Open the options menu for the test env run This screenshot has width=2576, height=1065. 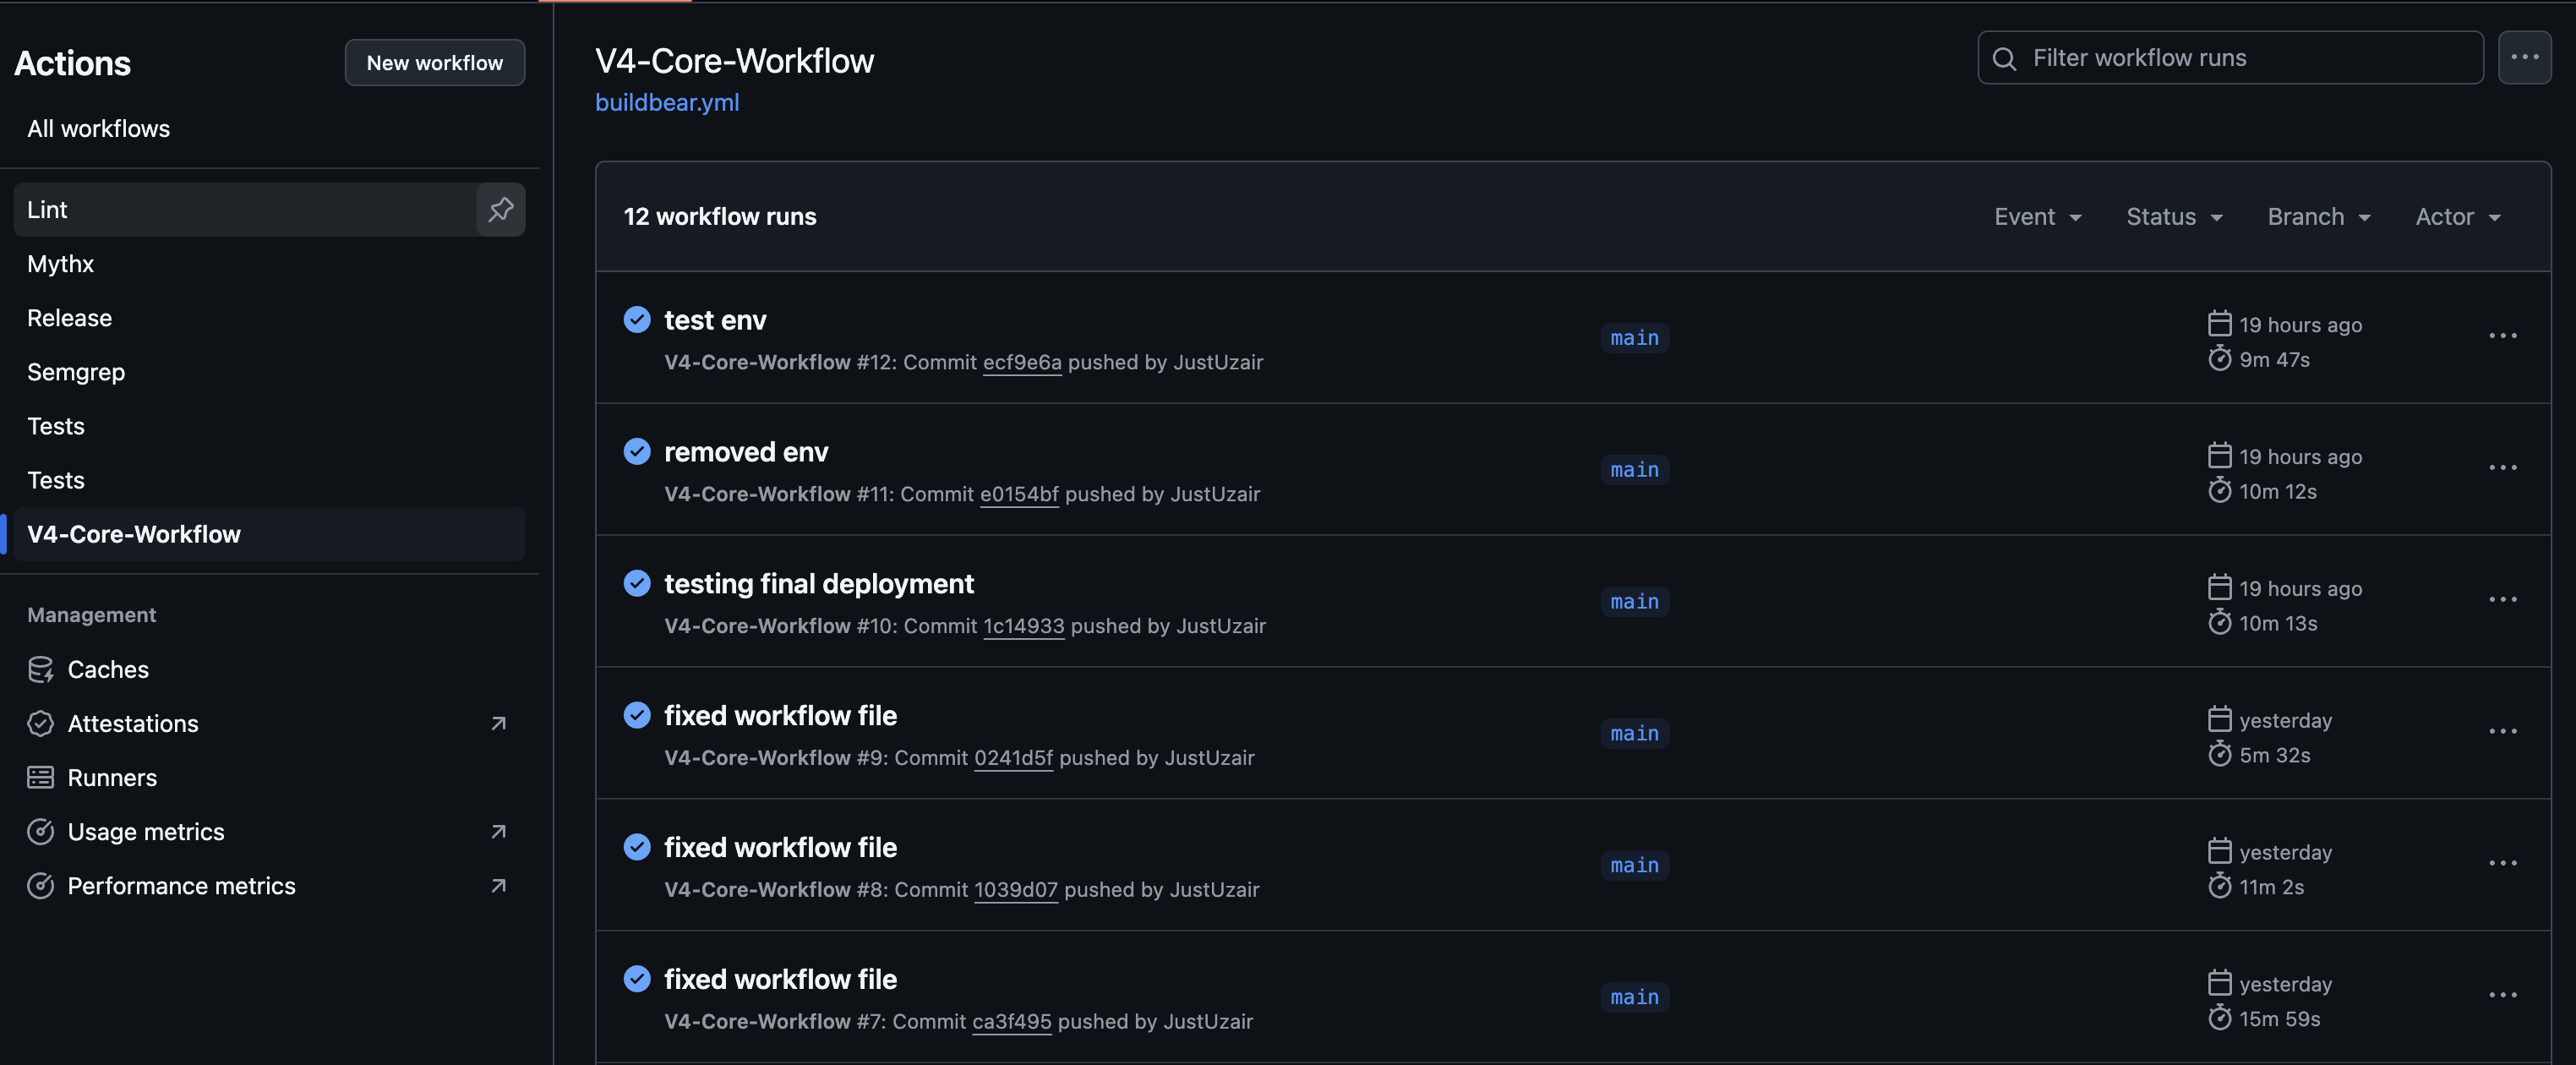[x=2504, y=337]
